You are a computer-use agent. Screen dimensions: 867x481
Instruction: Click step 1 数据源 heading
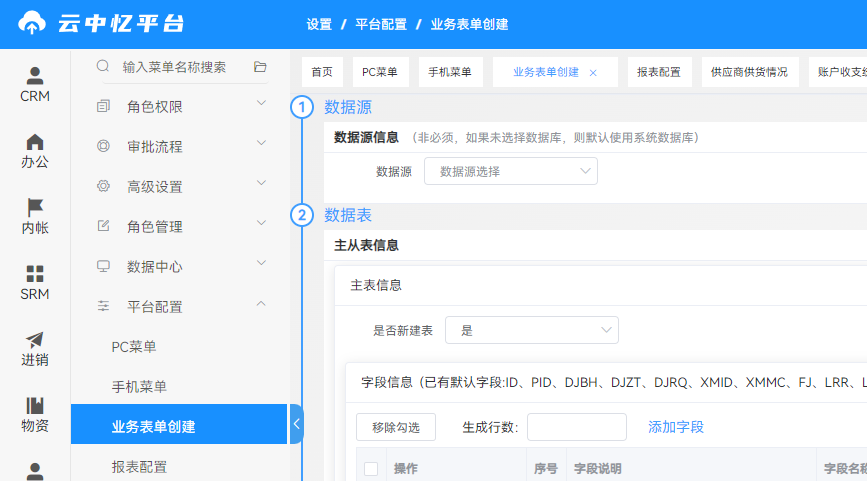(x=348, y=107)
